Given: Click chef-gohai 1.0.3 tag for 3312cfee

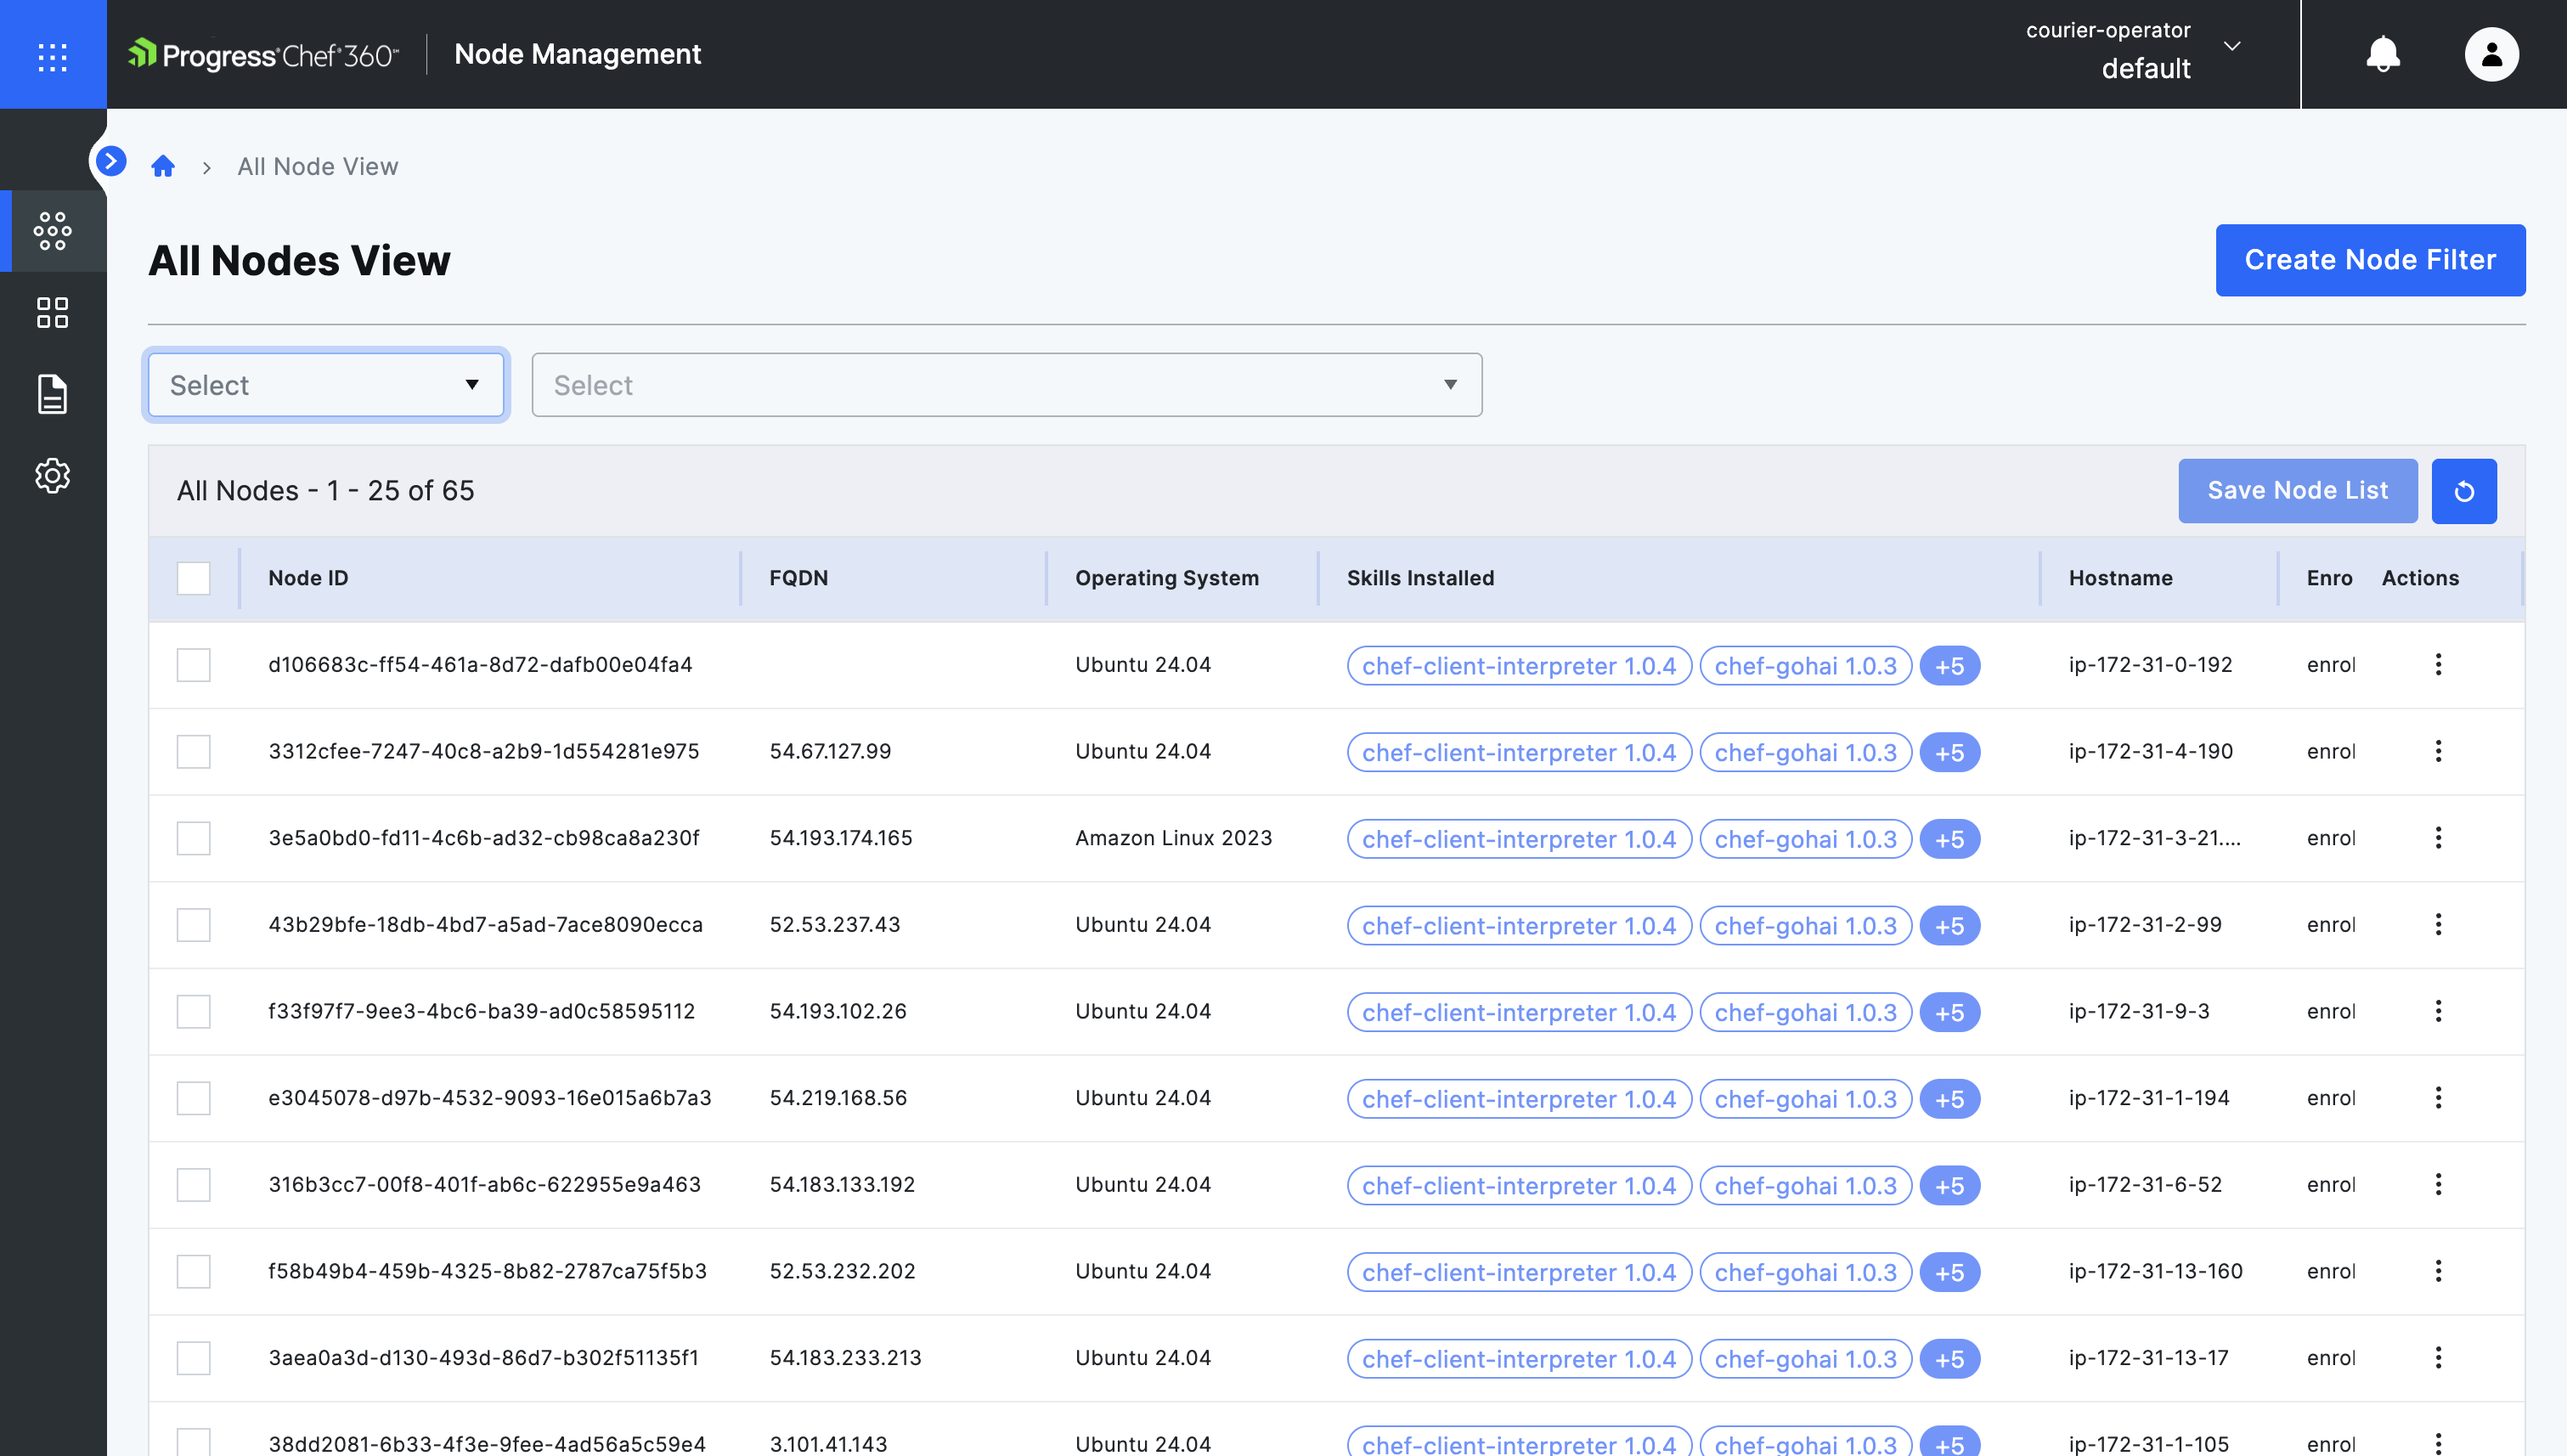Looking at the screenshot, I should (1805, 753).
